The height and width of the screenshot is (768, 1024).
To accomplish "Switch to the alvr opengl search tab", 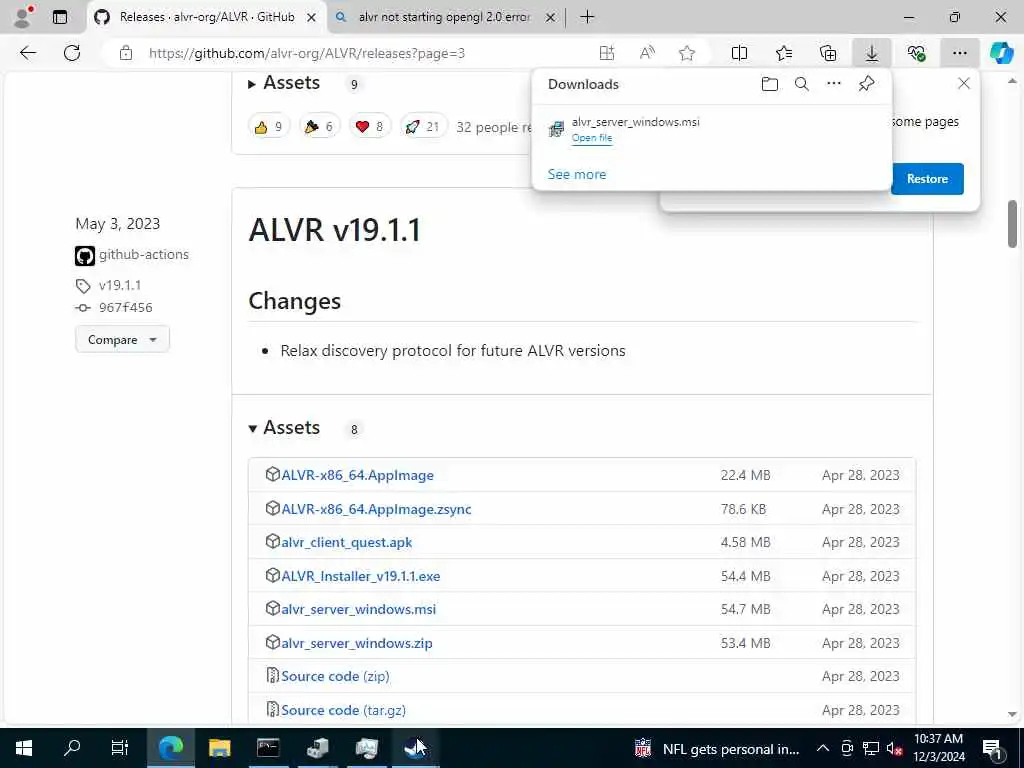I will tap(444, 17).
